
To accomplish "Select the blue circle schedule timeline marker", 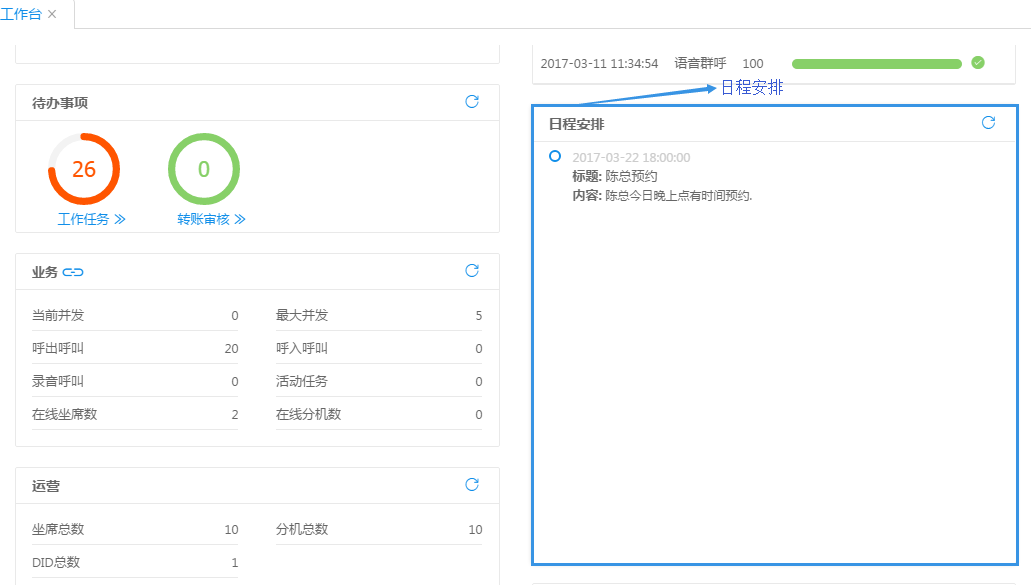I will click(555, 156).
